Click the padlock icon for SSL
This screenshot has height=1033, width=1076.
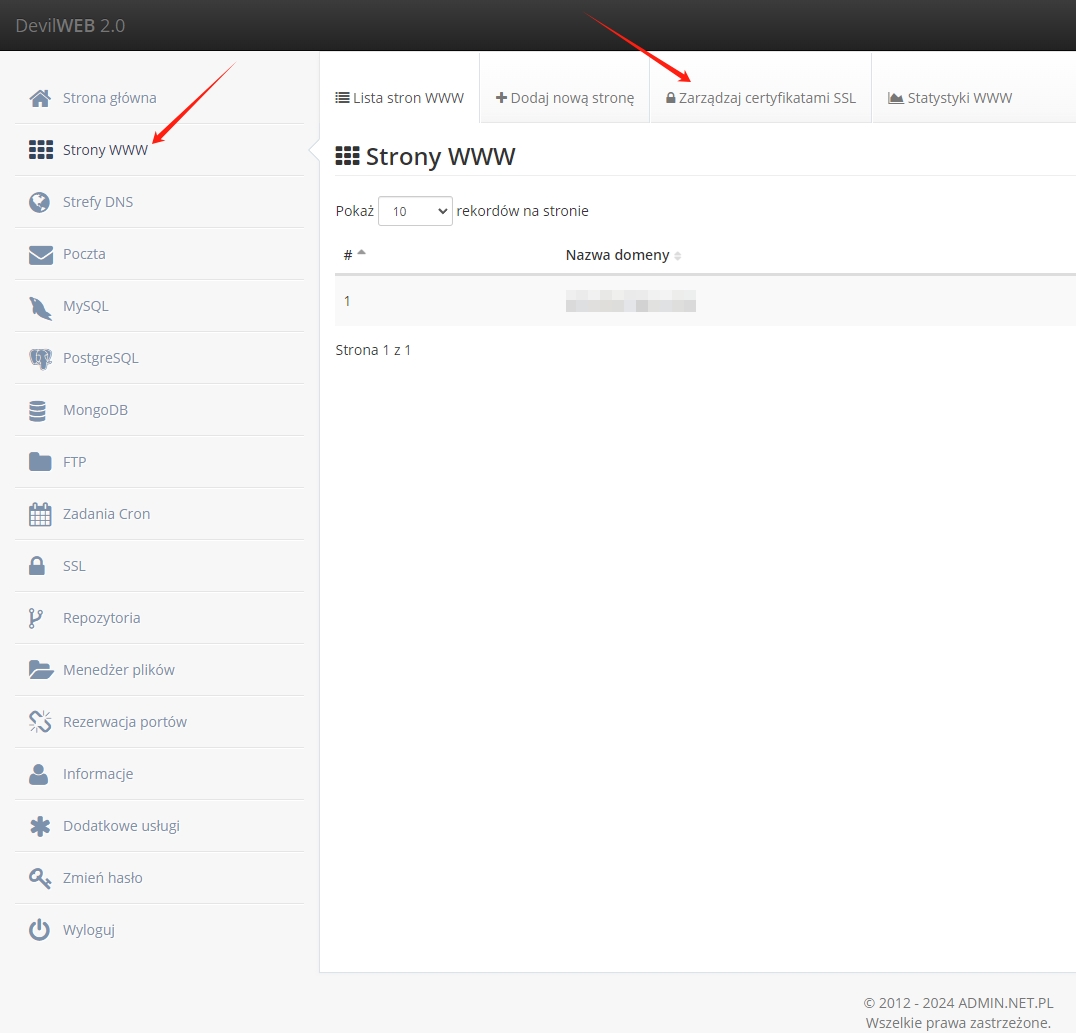click(38, 566)
